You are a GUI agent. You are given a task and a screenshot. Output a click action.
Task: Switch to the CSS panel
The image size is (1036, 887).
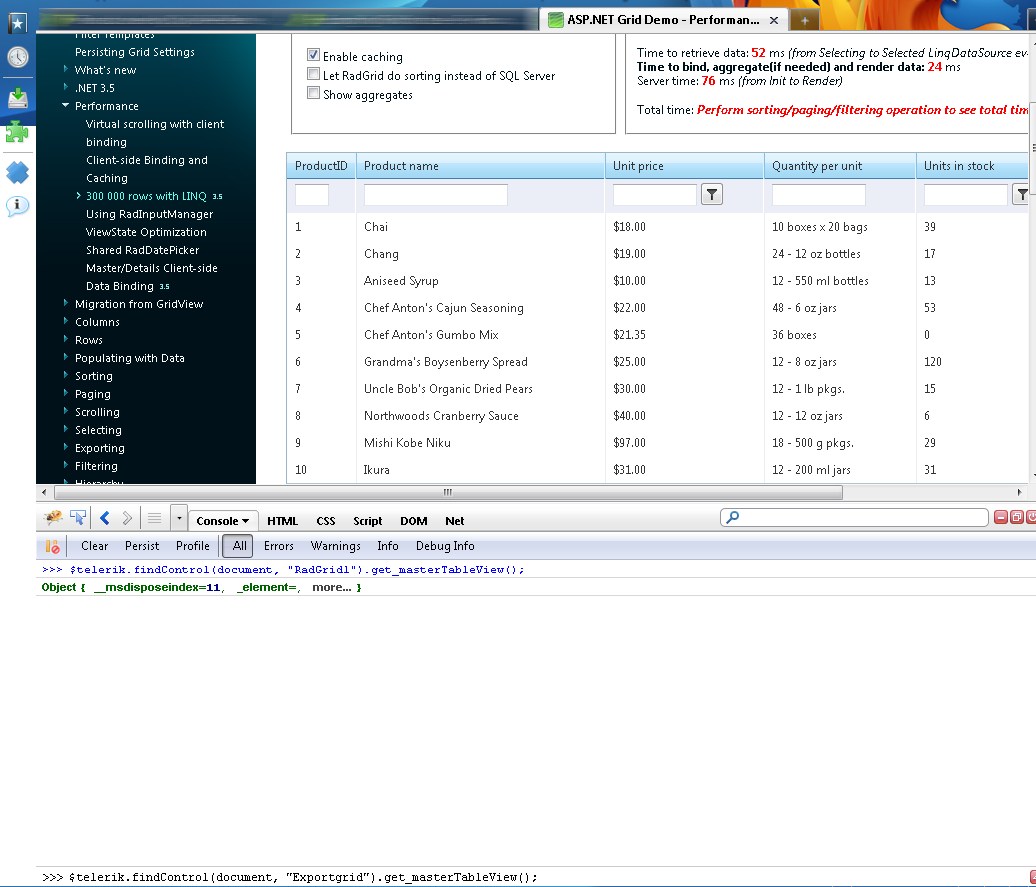(x=326, y=521)
